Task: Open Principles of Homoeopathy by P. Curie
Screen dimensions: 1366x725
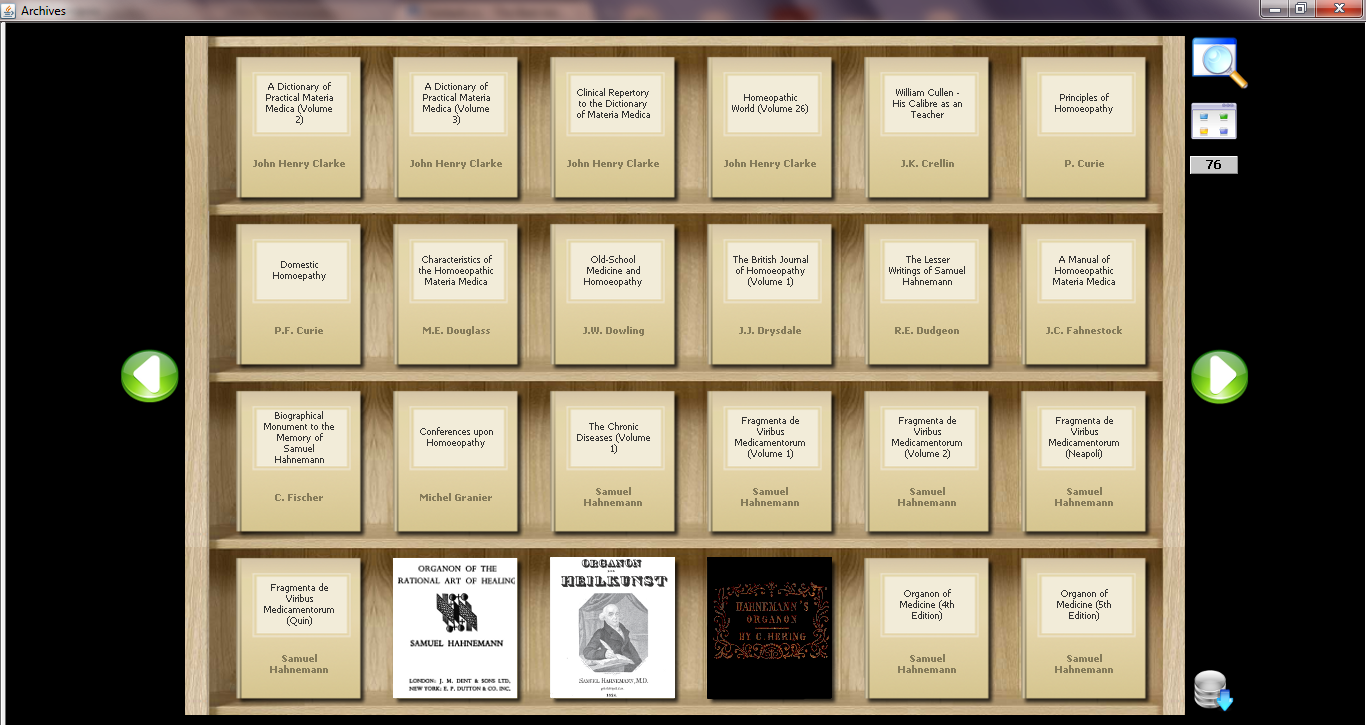Action: (x=1084, y=127)
